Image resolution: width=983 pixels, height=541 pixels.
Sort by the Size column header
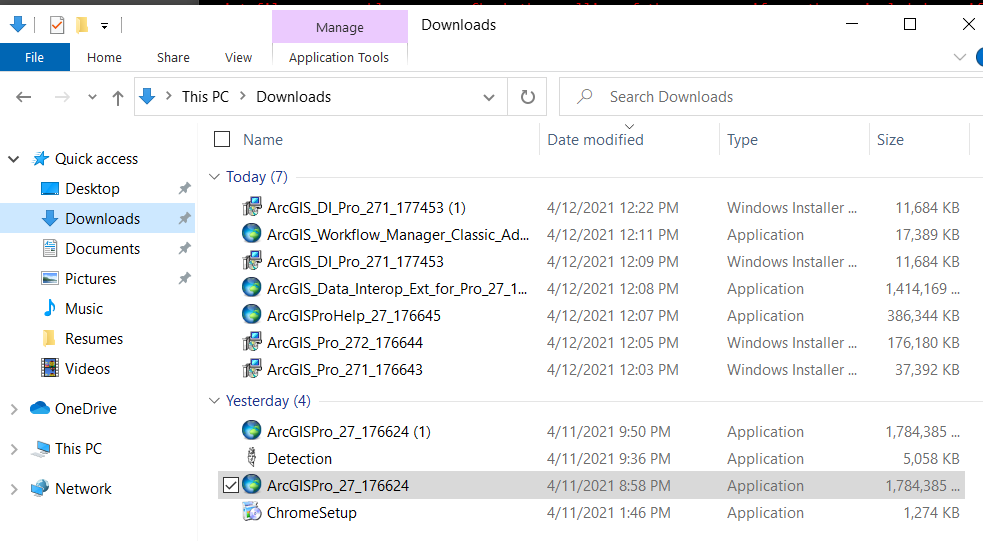[x=890, y=140]
